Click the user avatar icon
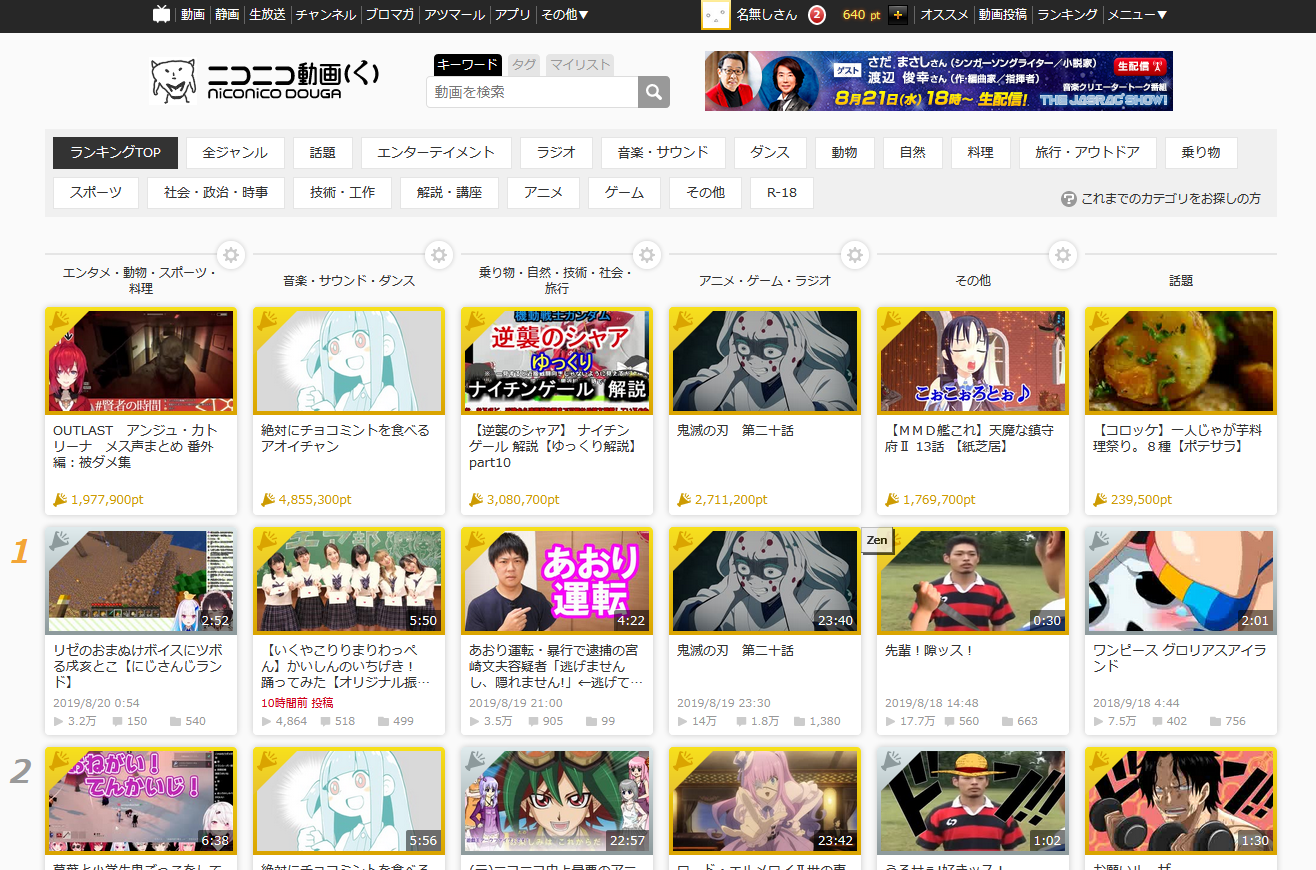Screen dimensions: 1316x870 click(x=714, y=15)
